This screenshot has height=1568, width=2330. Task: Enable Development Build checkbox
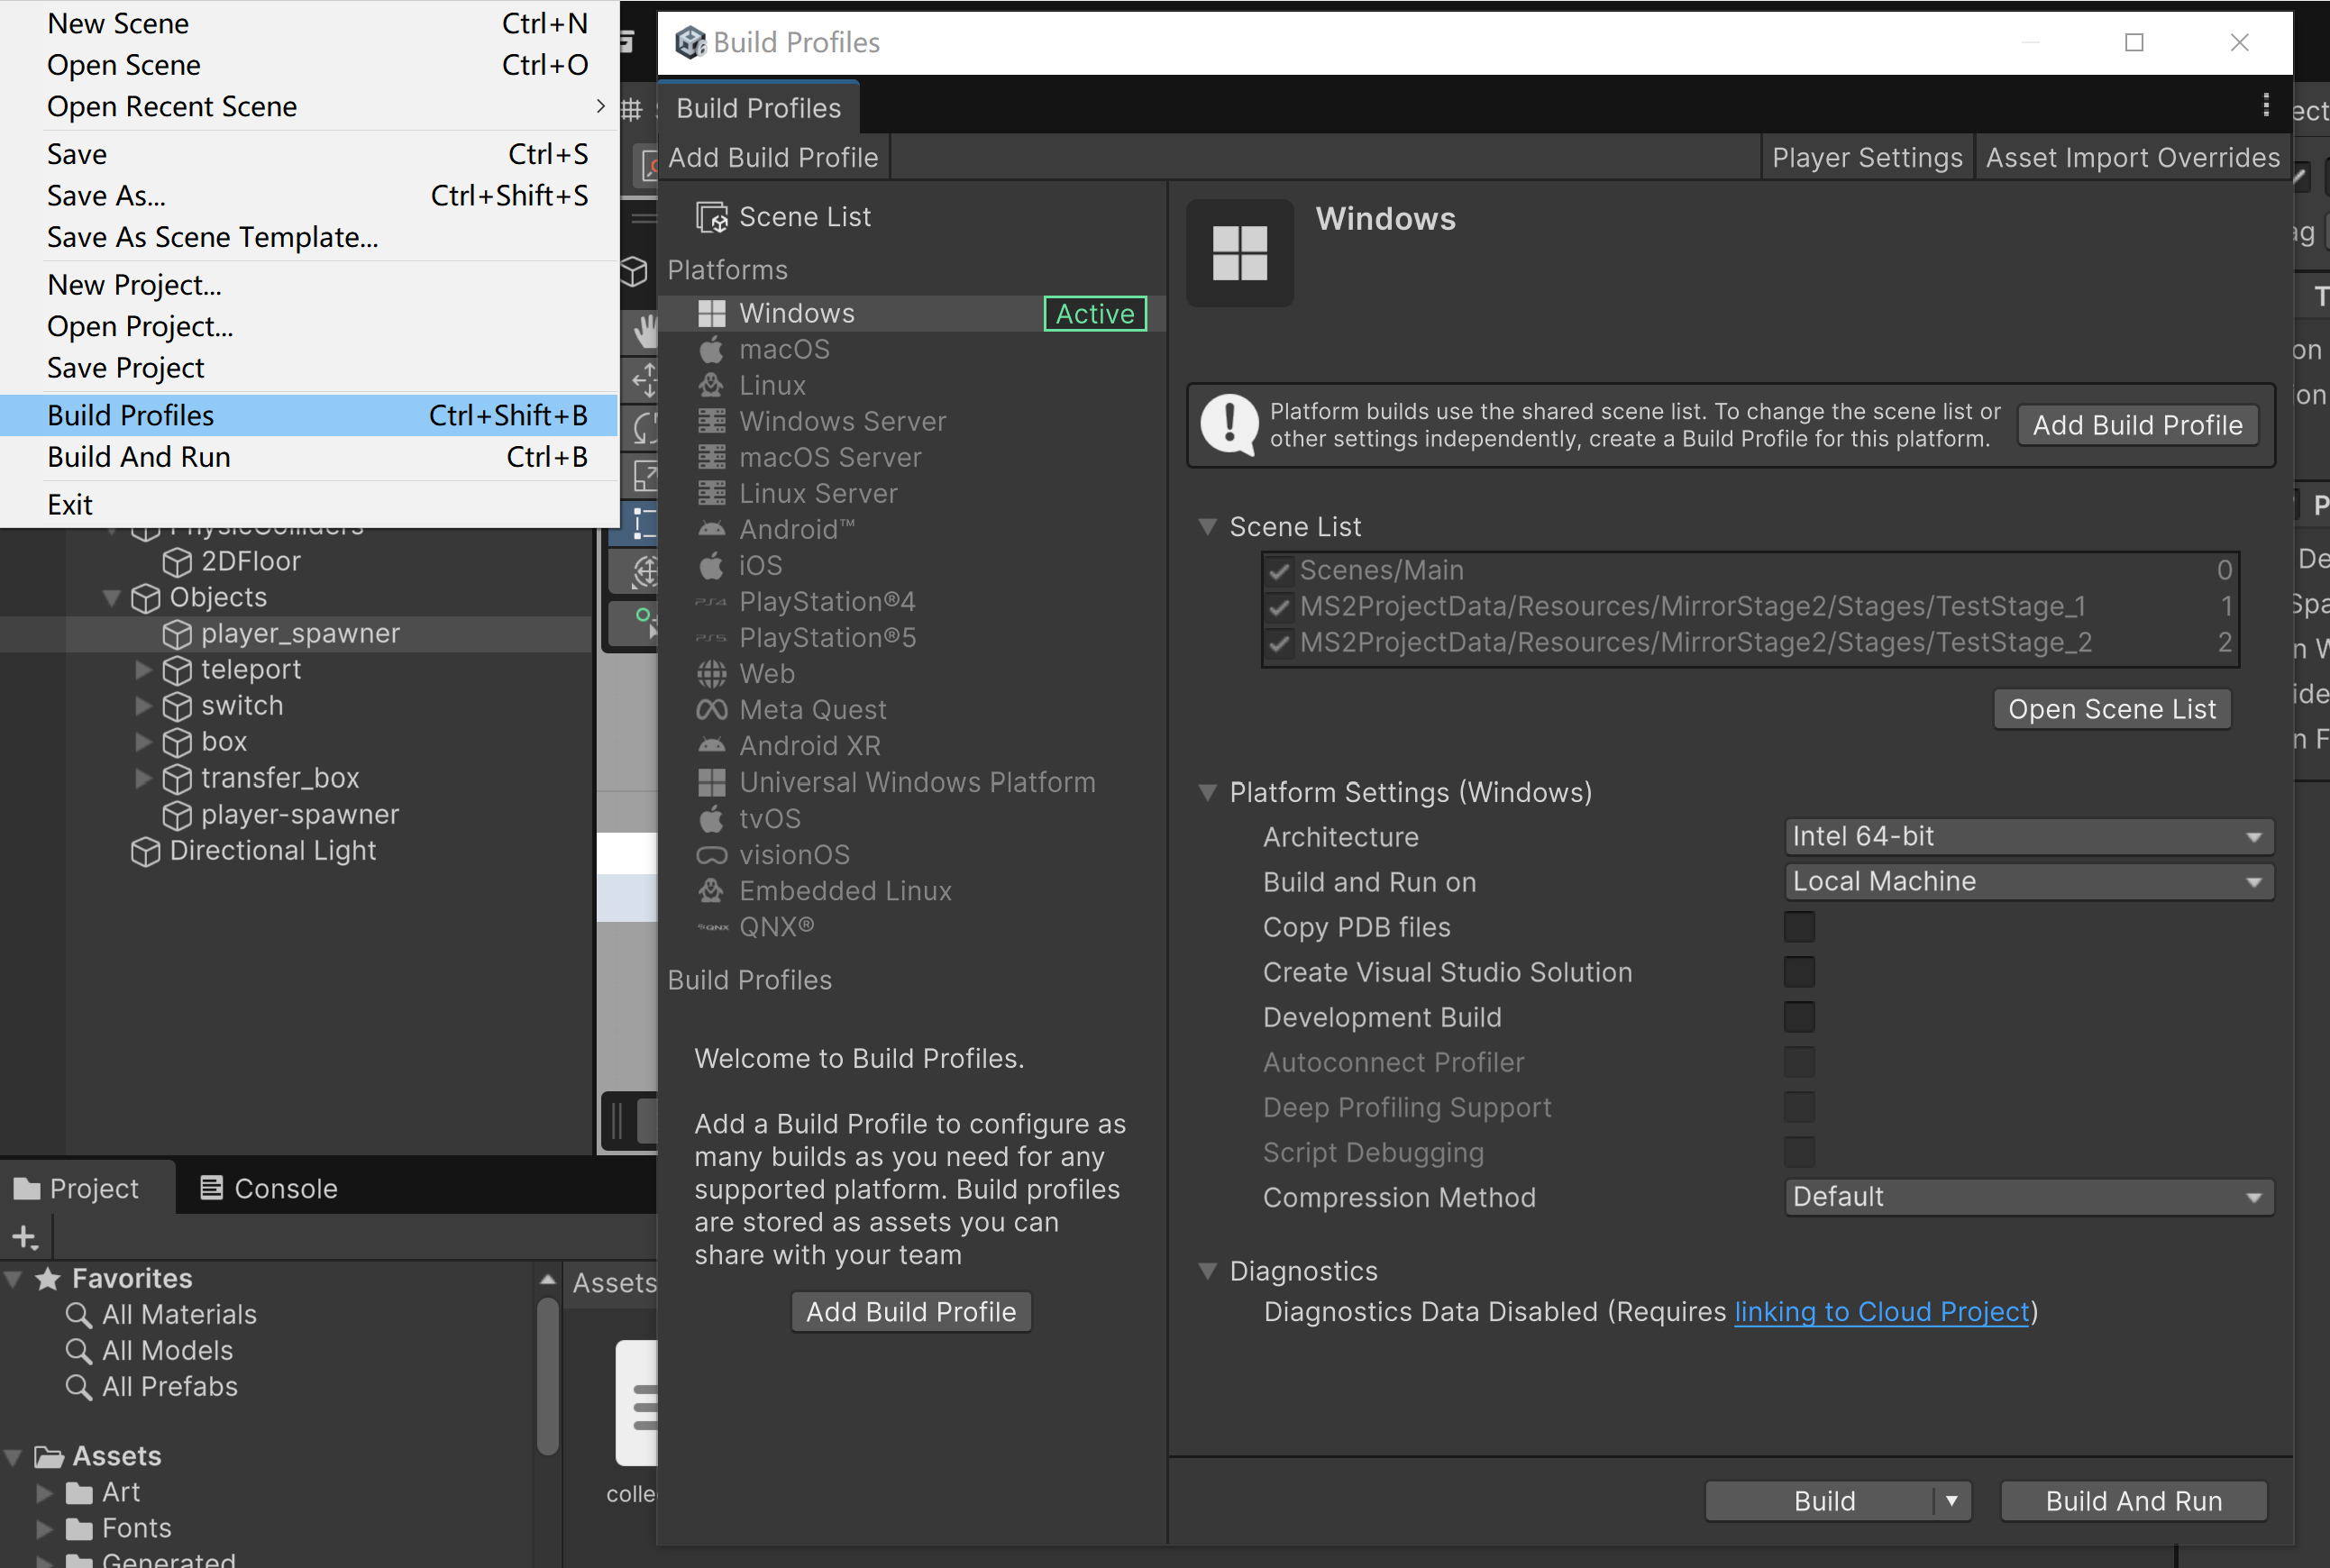1799,1017
